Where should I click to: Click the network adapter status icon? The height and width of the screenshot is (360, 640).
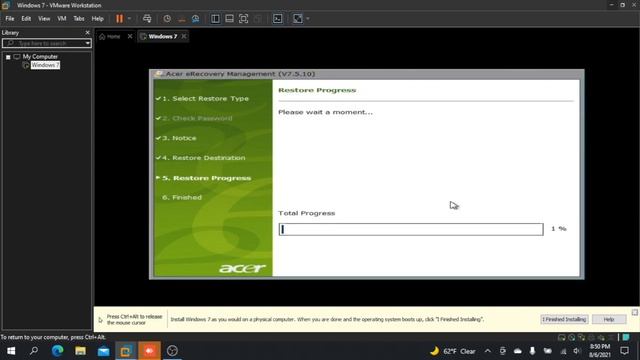click(581, 338)
